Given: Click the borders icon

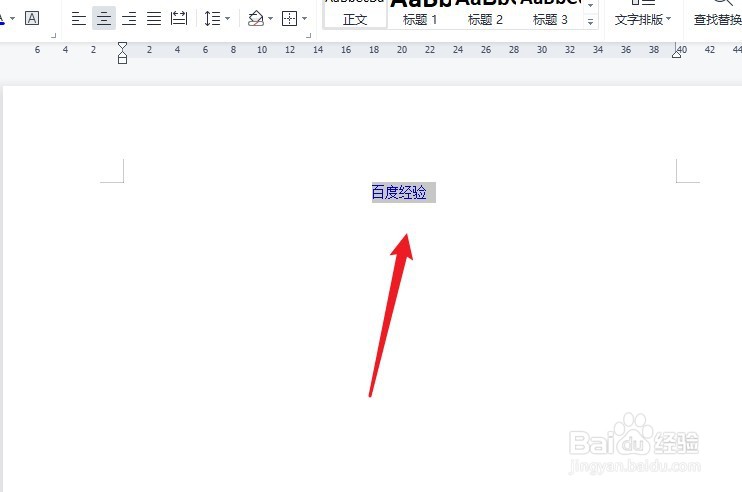Looking at the screenshot, I should coord(289,19).
